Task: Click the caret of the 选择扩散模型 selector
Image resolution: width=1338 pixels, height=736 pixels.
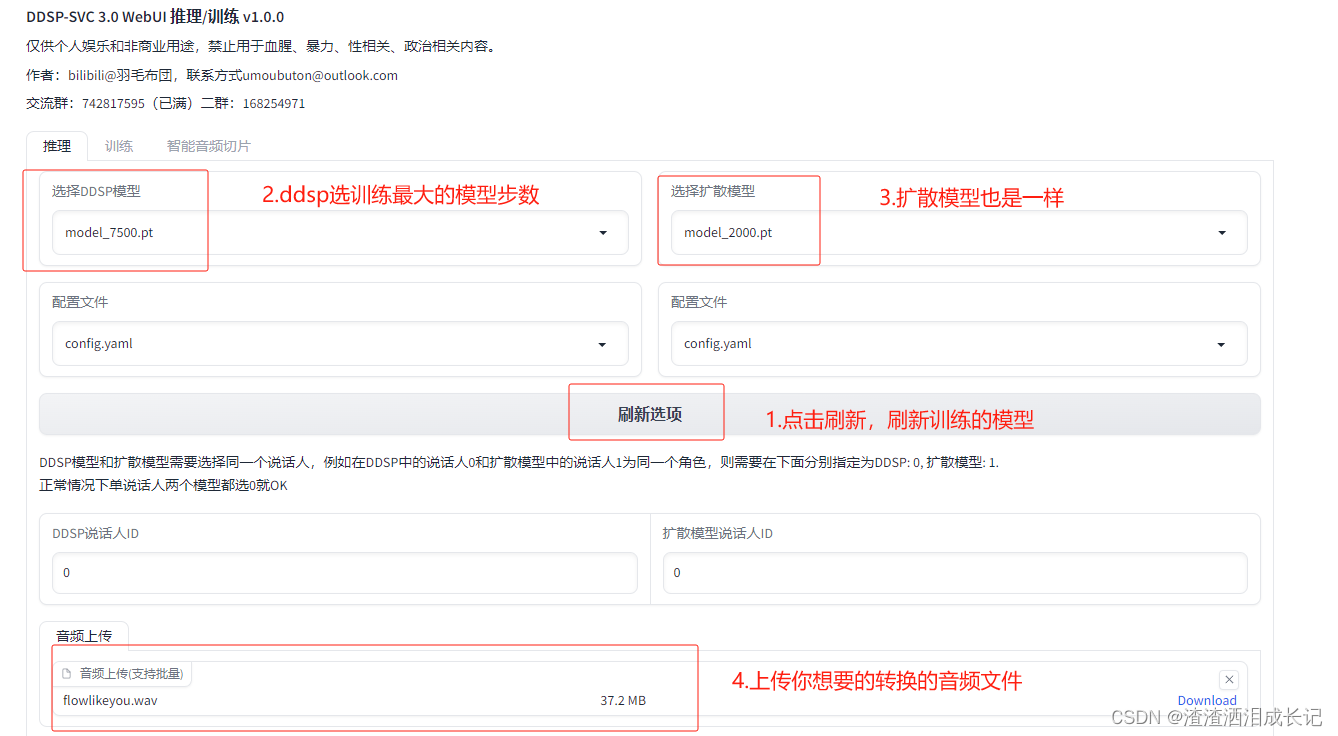Action: [1221, 232]
